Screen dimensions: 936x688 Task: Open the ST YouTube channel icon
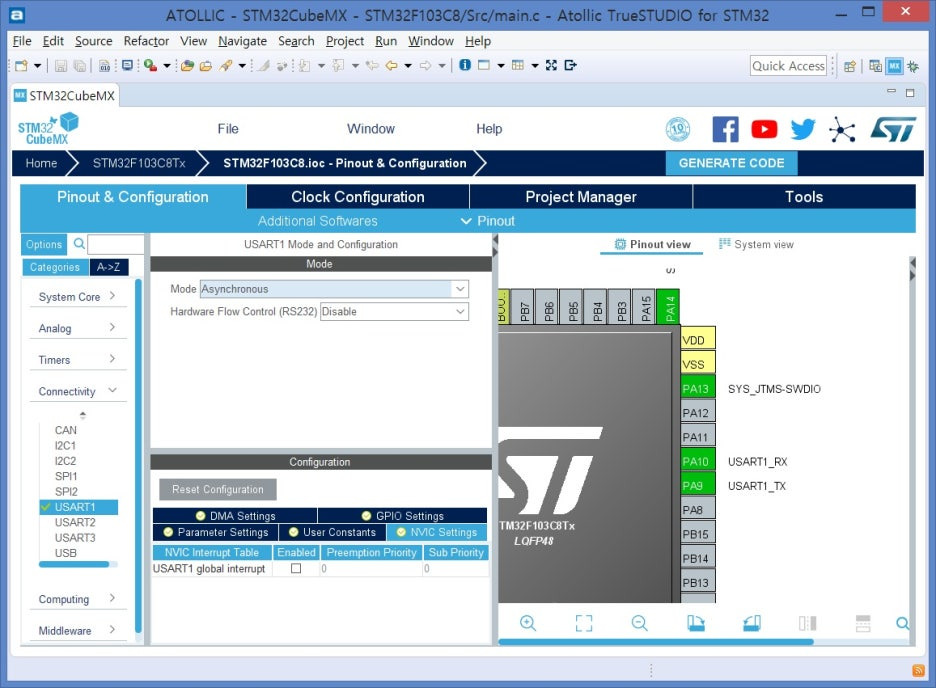(x=764, y=129)
